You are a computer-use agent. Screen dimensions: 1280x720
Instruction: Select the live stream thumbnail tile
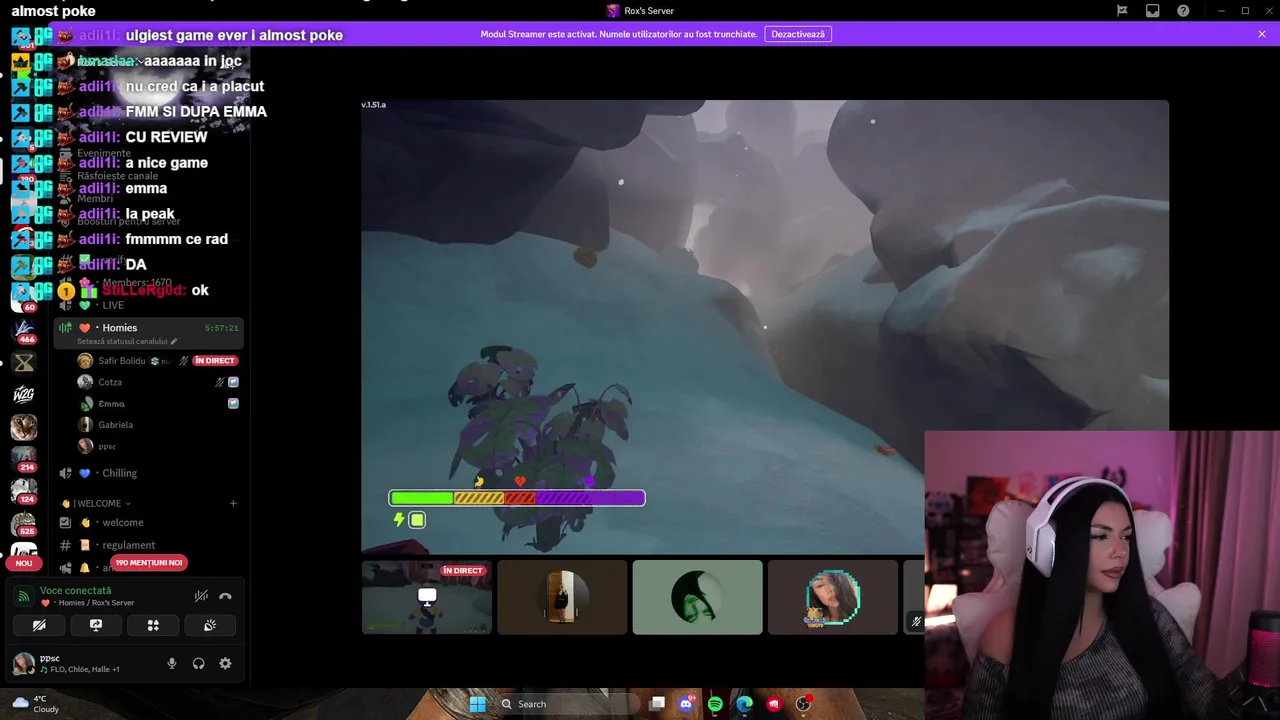click(427, 597)
